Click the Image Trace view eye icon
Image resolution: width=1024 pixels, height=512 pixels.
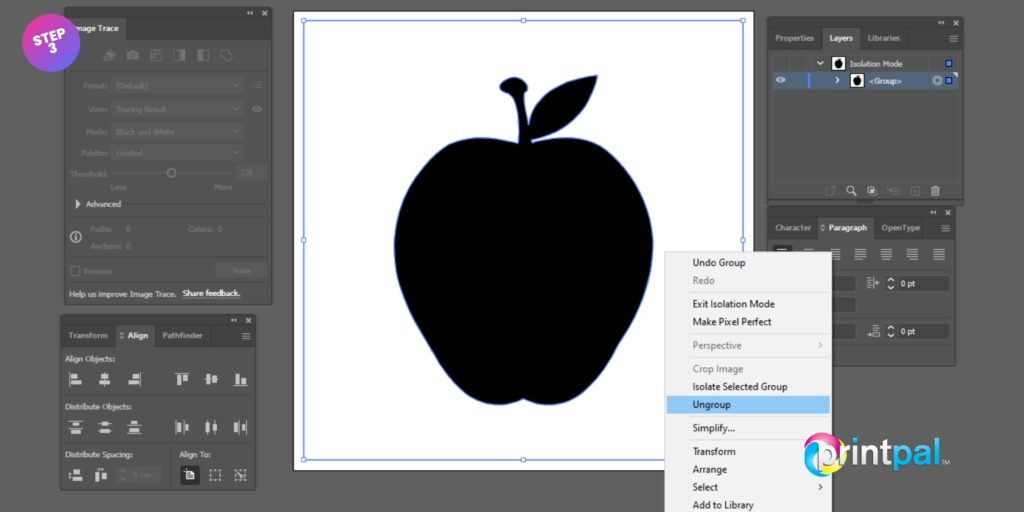257,109
